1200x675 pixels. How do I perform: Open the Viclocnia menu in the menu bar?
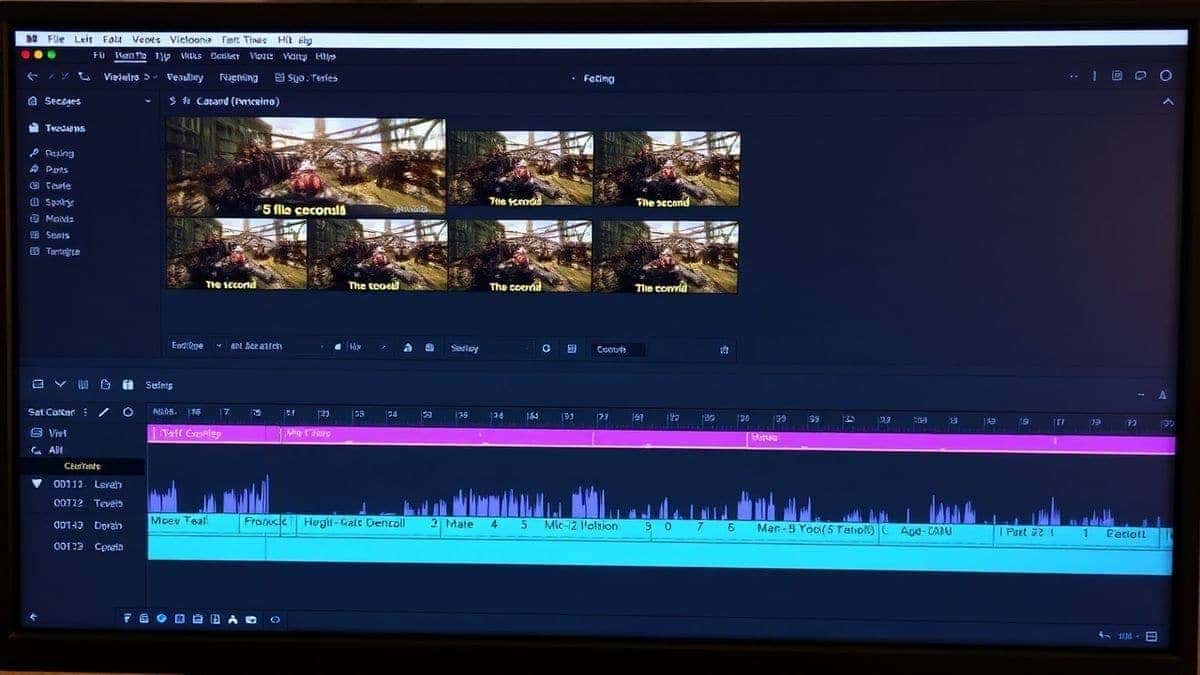tap(190, 39)
